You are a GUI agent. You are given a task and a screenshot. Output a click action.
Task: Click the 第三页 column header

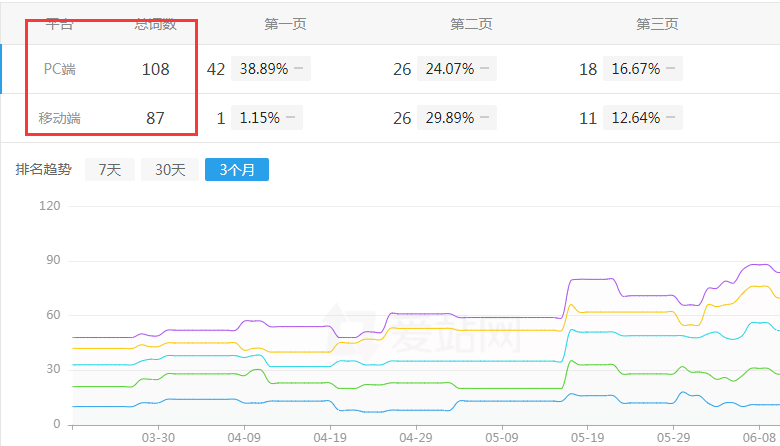click(657, 24)
